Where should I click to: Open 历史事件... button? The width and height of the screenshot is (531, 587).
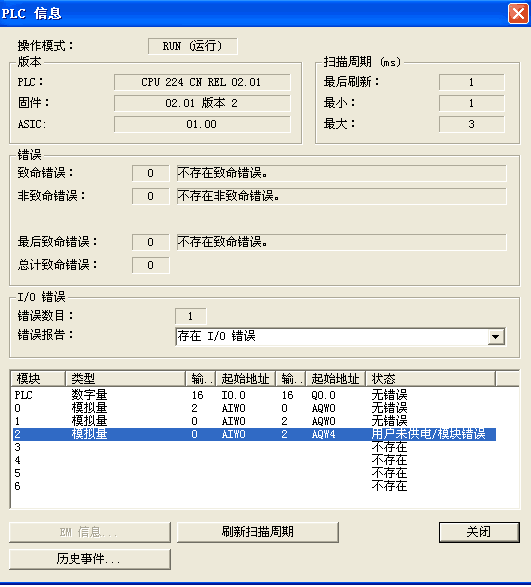pos(90,559)
